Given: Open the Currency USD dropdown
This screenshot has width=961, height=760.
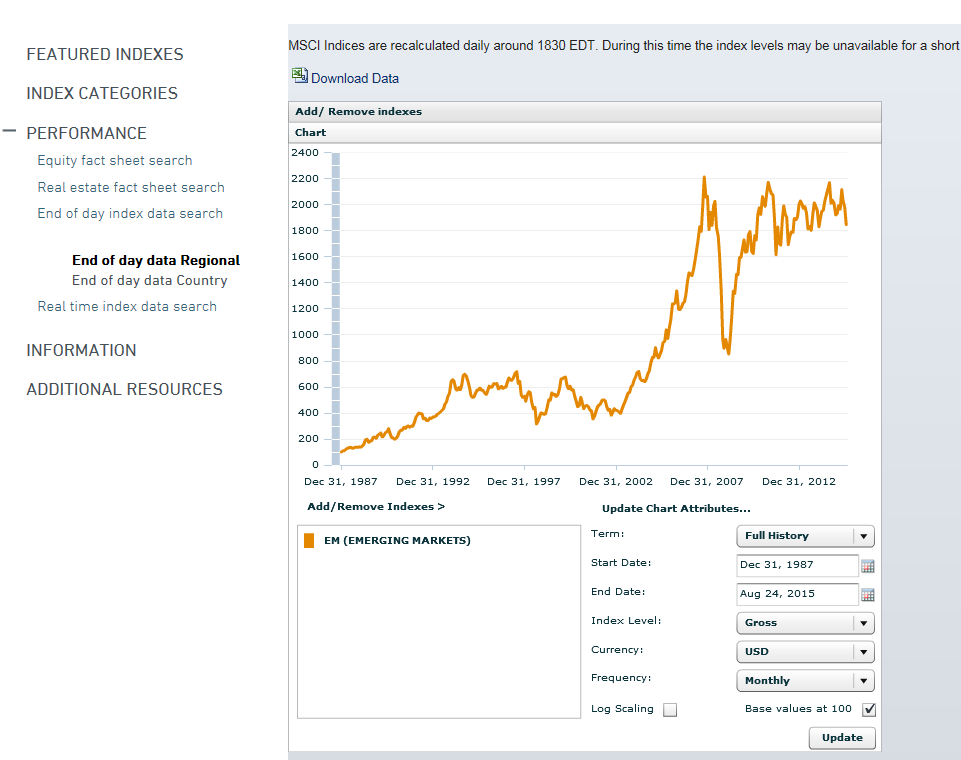Looking at the screenshot, I should pyautogui.click(x=805, y=652).
